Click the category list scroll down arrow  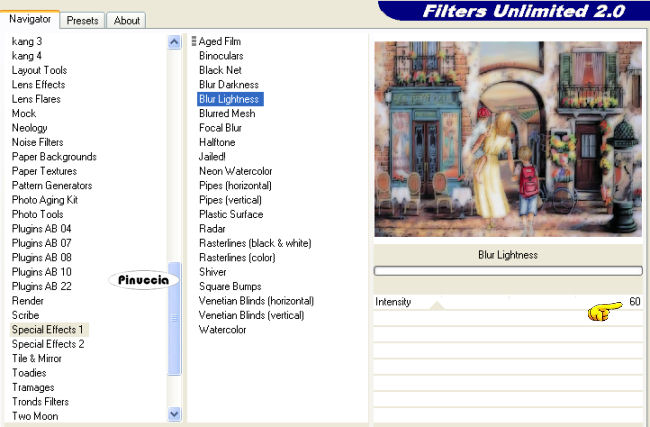(174, 413)
